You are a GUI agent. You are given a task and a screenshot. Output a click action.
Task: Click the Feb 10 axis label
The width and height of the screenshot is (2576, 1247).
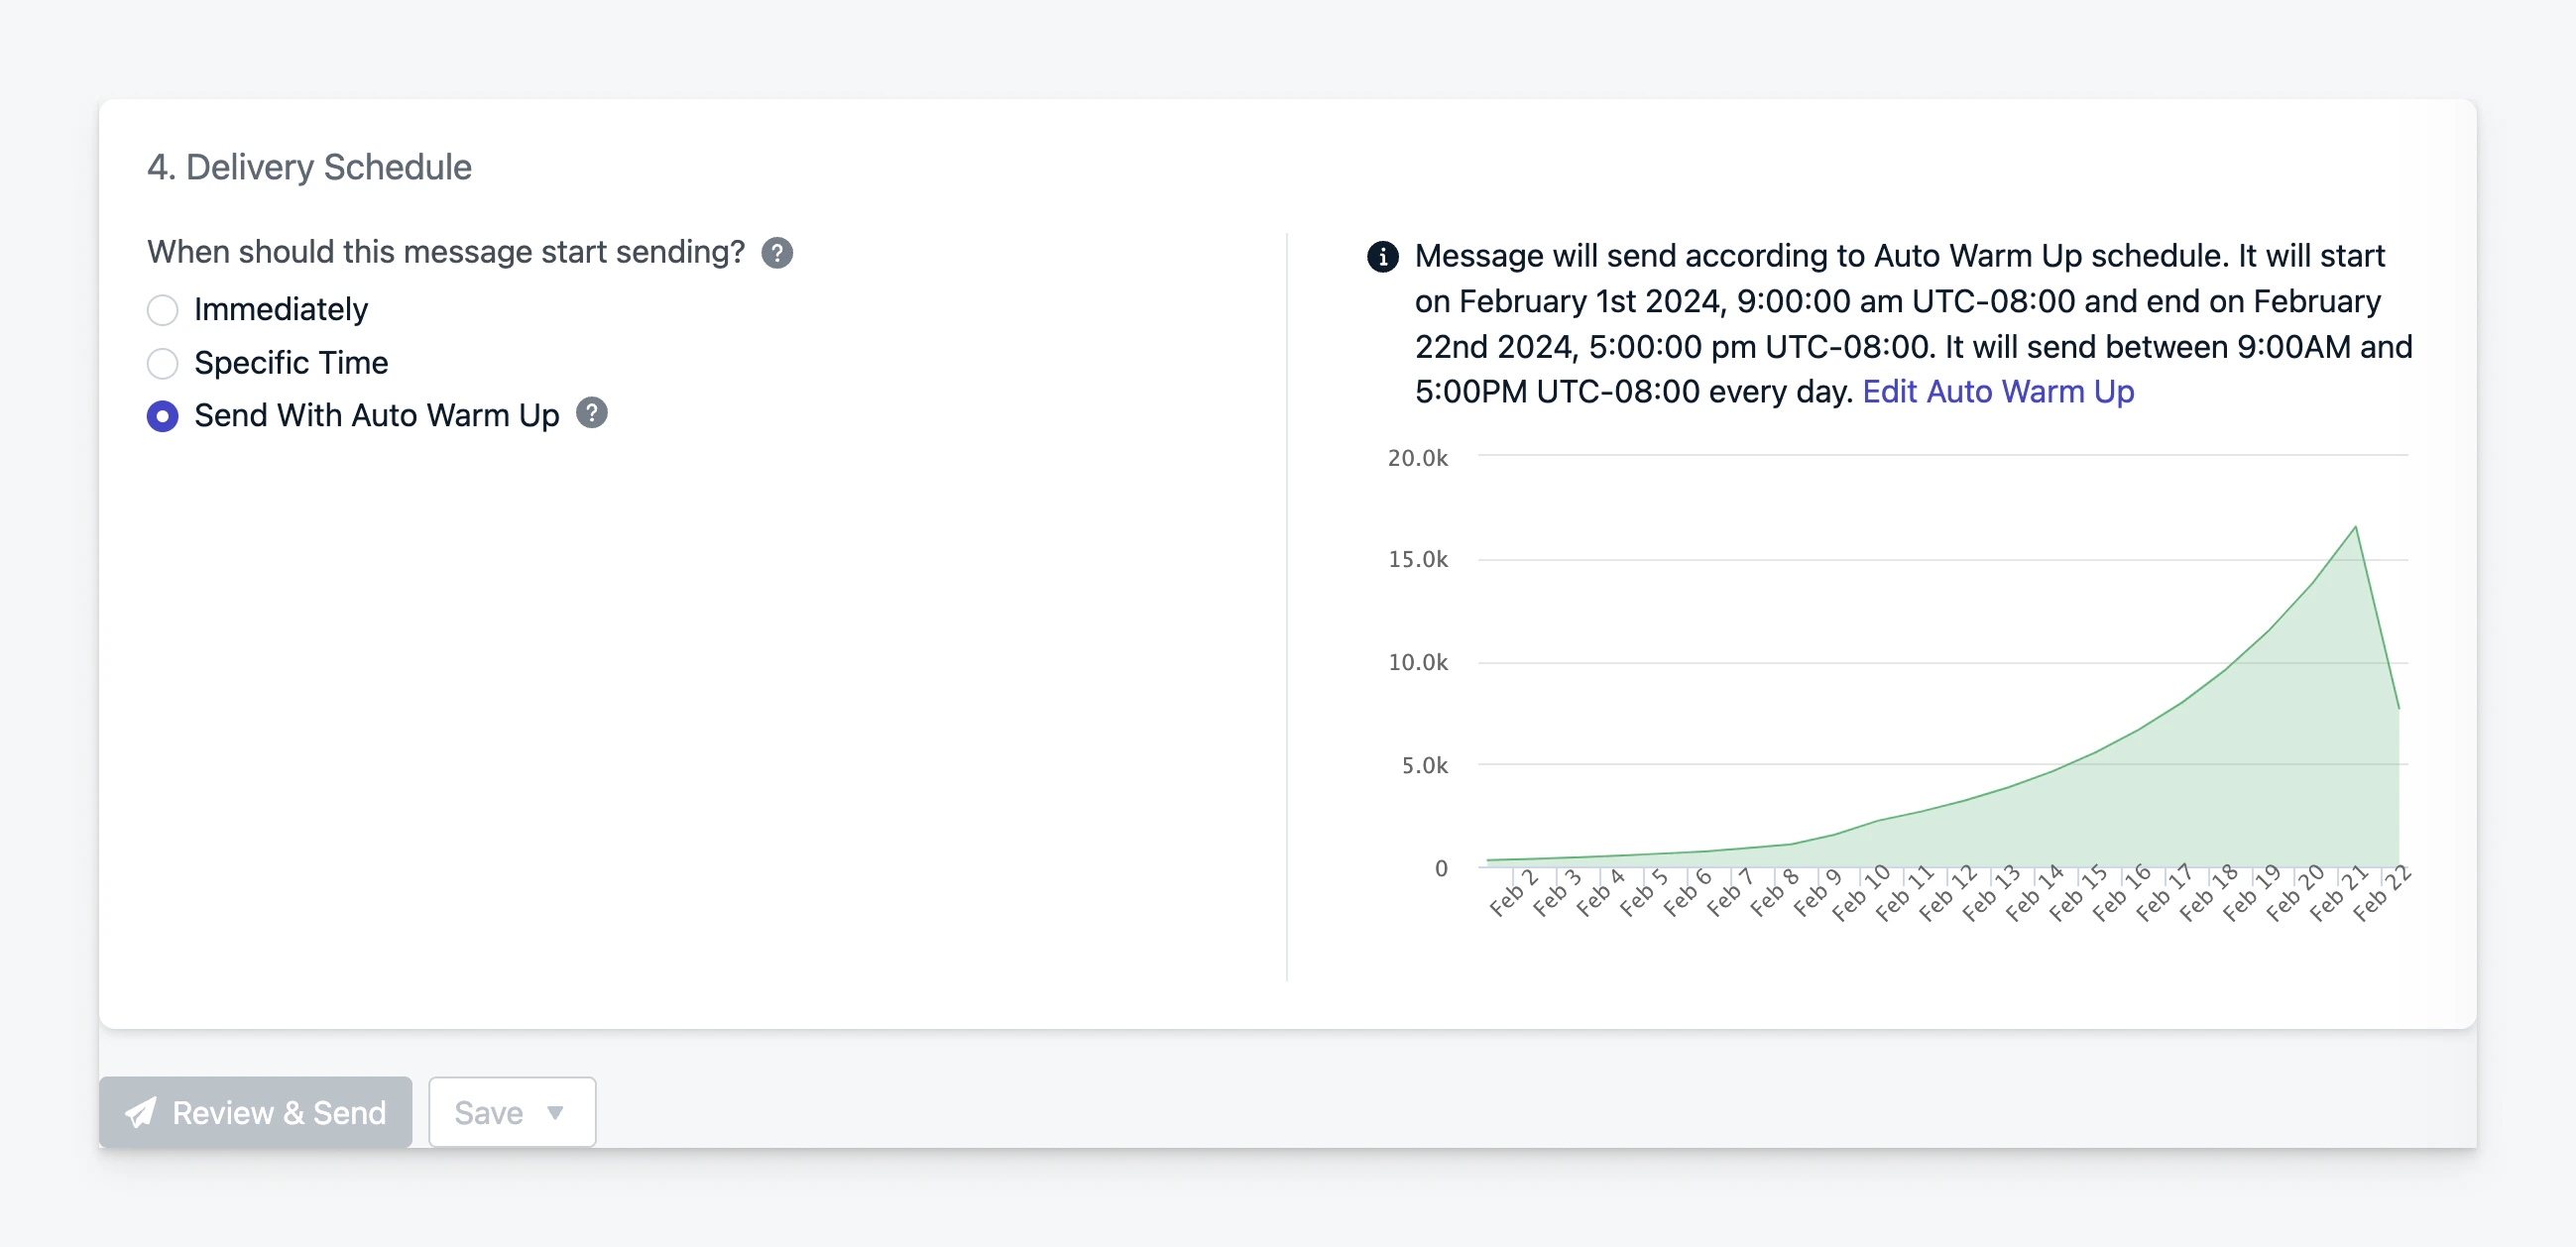[1860, 893]
